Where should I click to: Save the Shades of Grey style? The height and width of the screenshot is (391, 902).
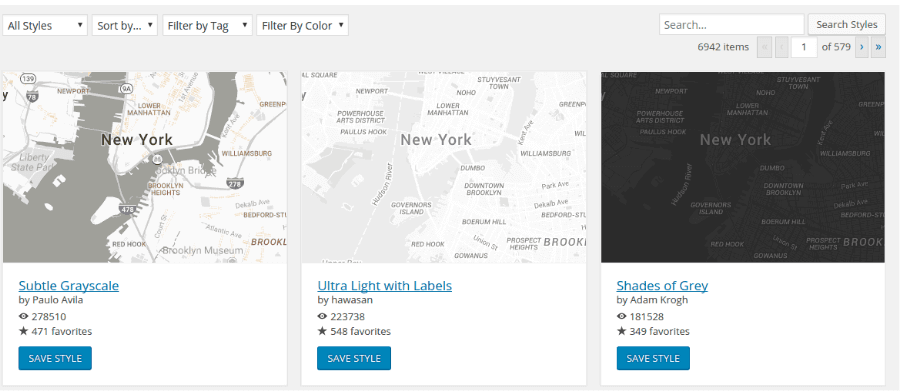click(653, 358)
